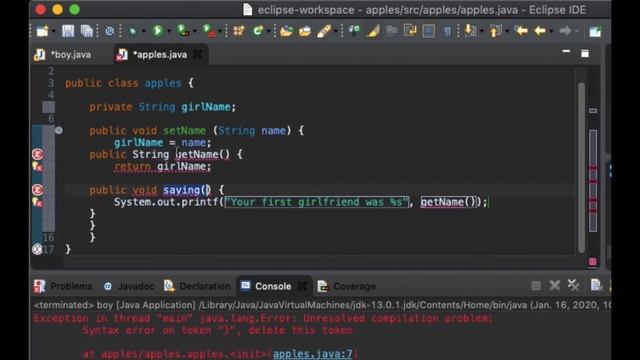Toggle Word Wrap in the editor
The image size is (640, 360).
pos(410,31)
